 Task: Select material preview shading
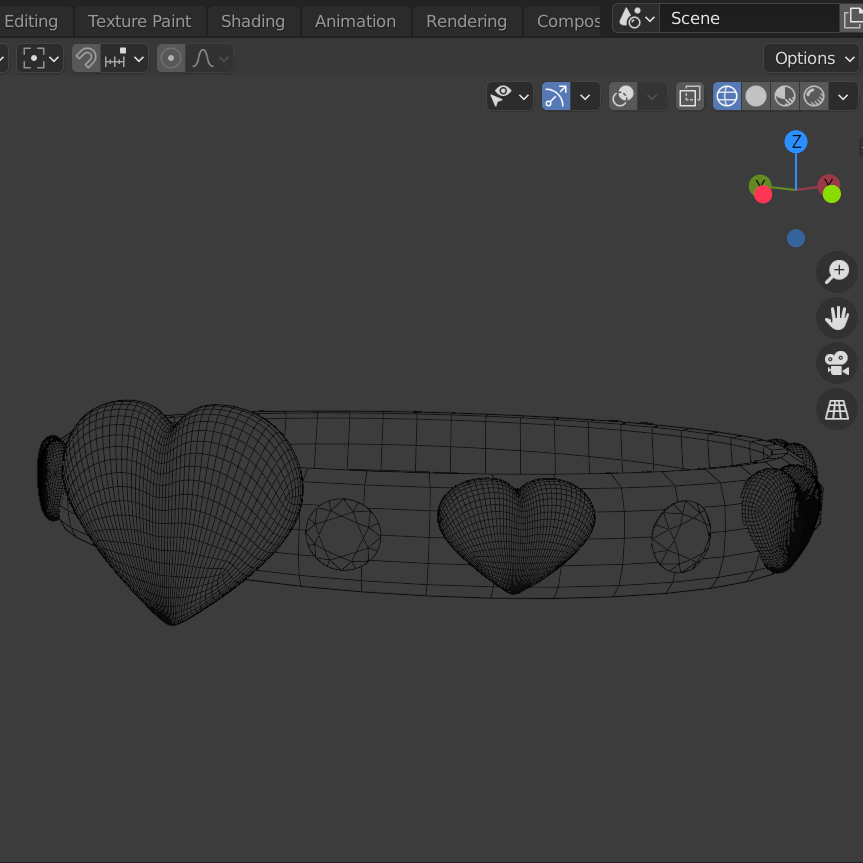tap(785, 96)
